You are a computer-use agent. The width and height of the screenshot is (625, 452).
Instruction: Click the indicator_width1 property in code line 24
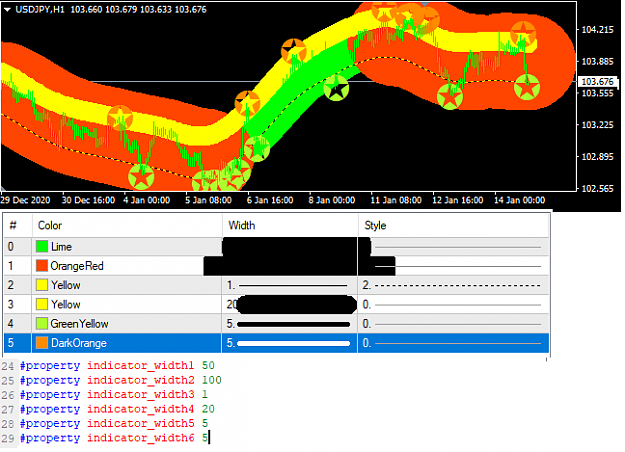coord(140,366)
